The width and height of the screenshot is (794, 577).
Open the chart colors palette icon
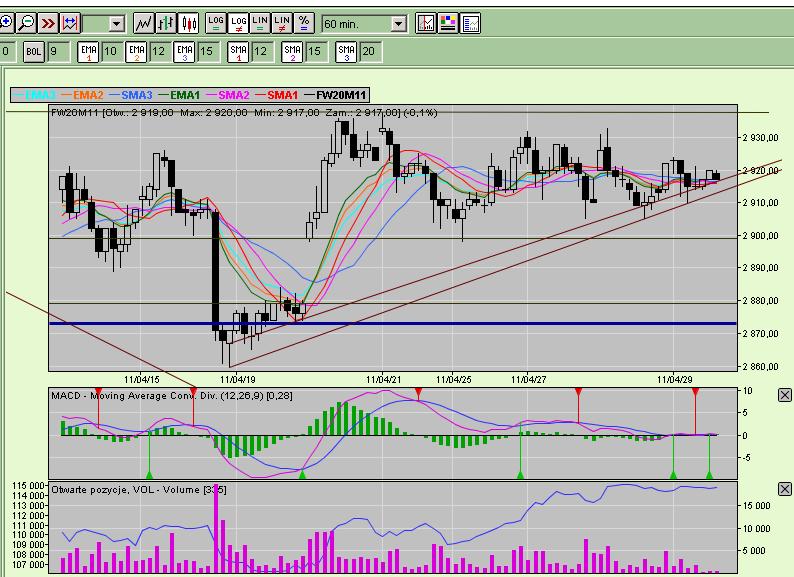448,23
